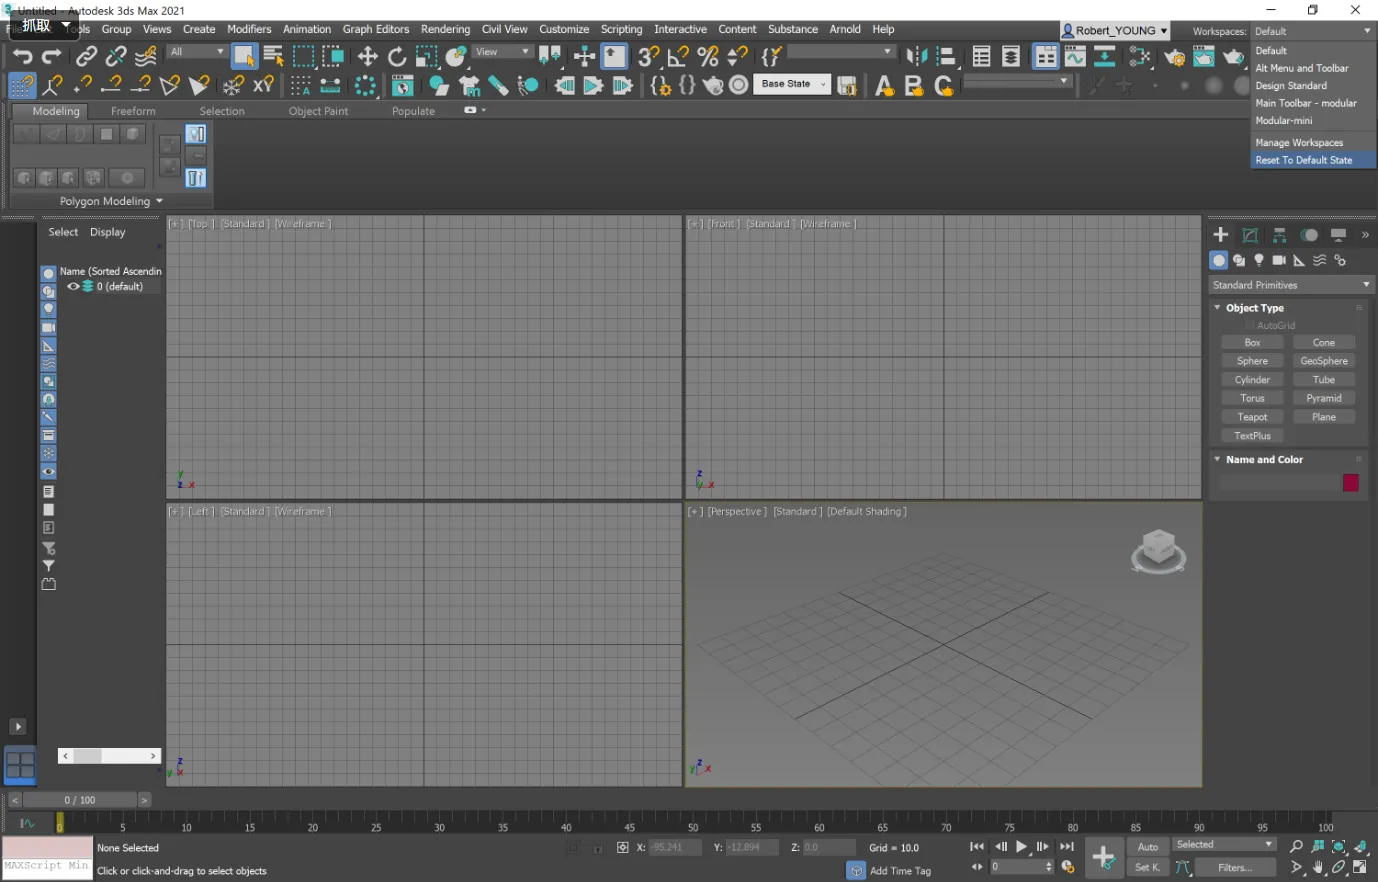
Task: Toggle visibility eye of 0 (default) layer
Action: (x=73, y=287)
